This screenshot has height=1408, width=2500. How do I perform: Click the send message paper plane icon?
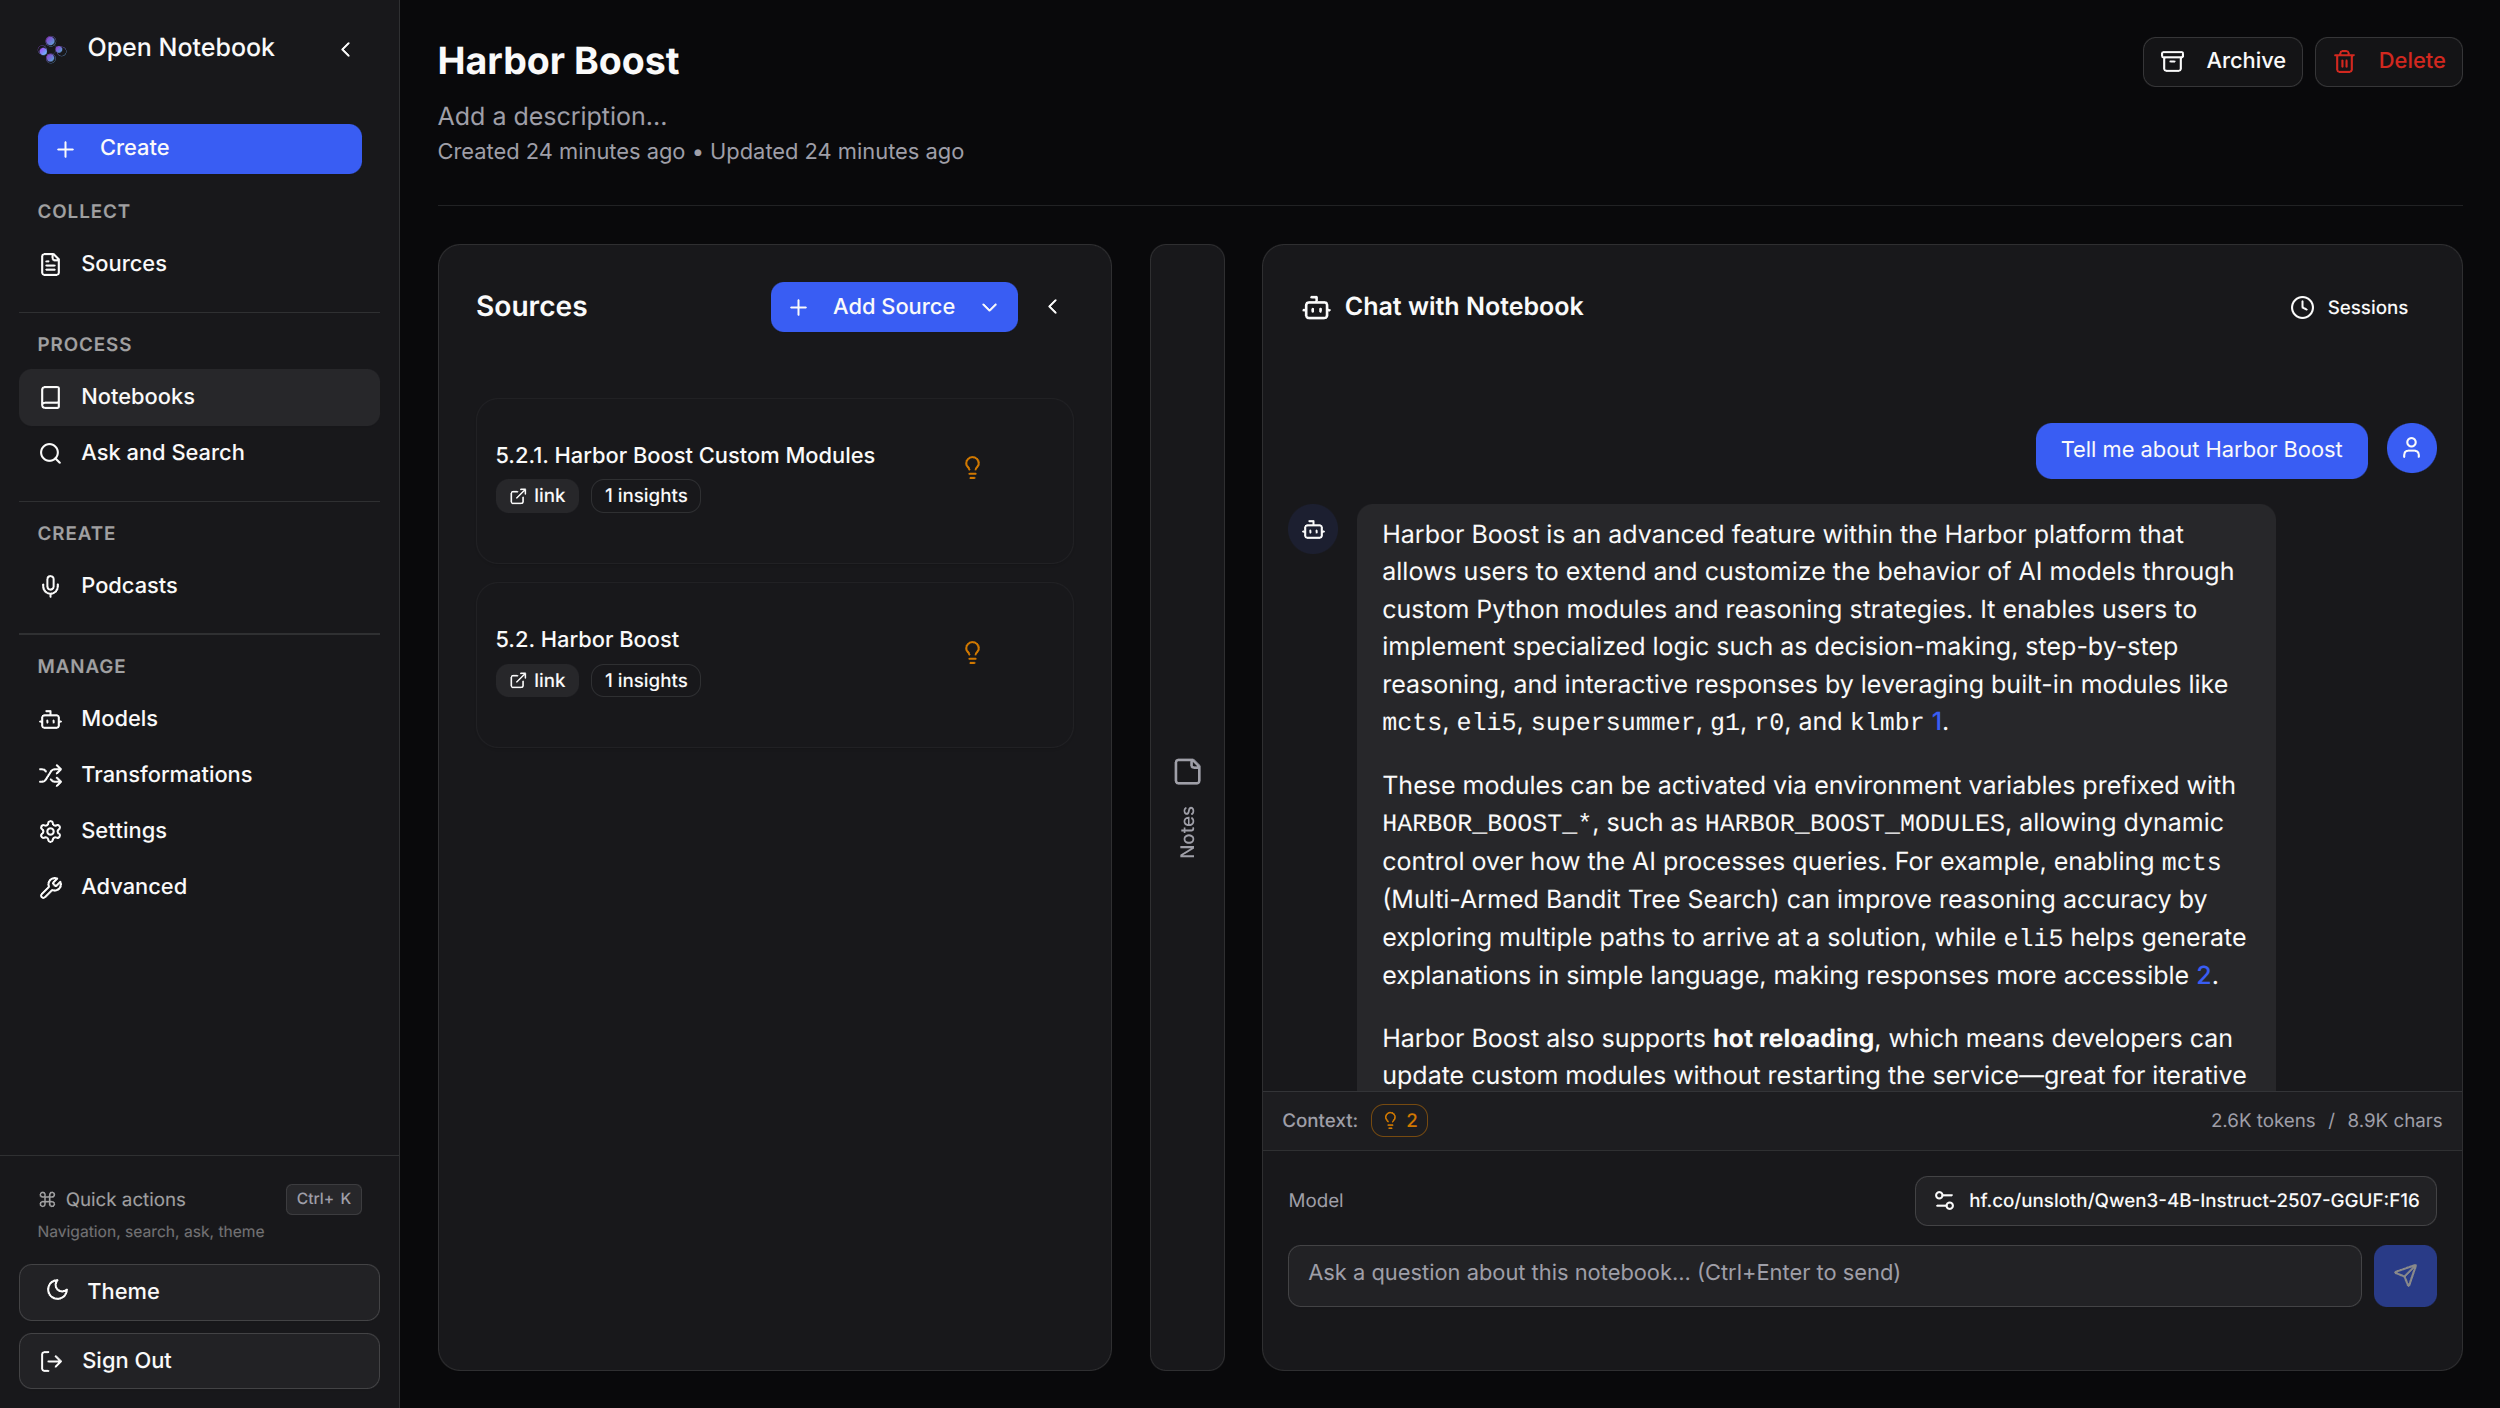click(2405, 1276)
